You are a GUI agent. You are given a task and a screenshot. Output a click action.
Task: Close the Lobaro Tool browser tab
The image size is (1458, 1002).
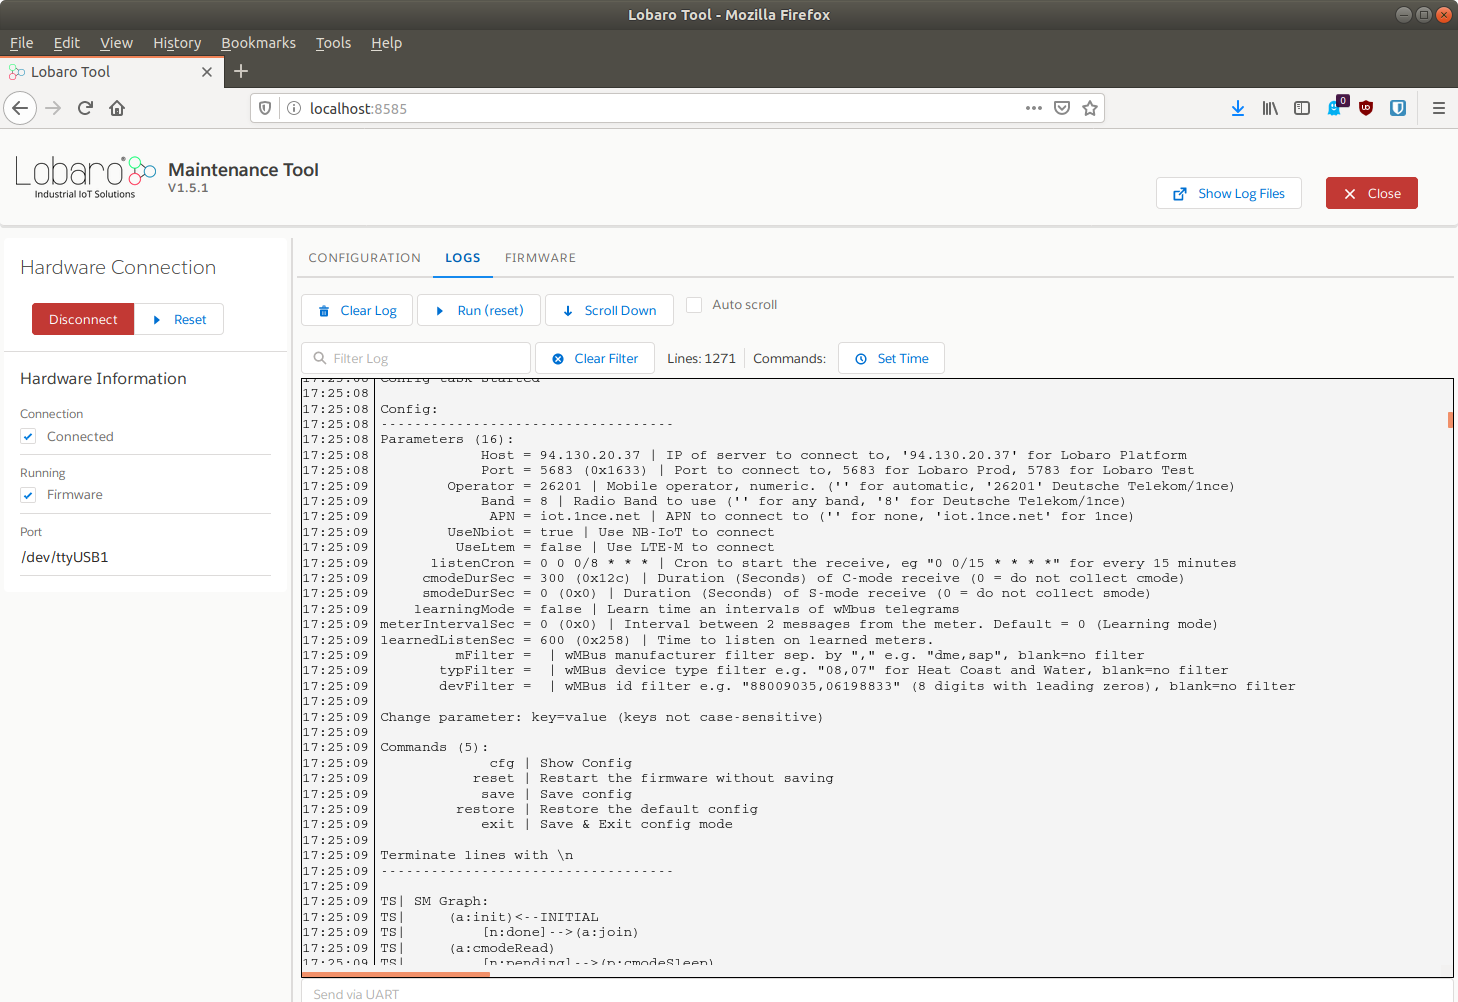click(207, 72)
